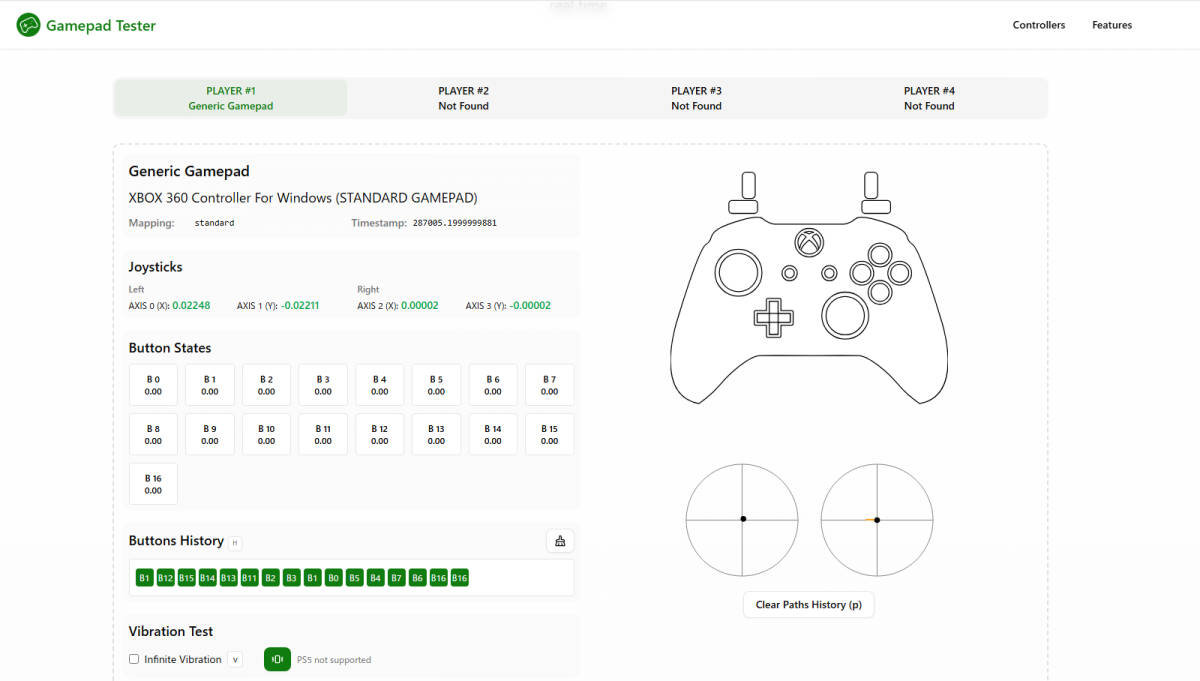Click the left joystick path circle
This screenshot has height=681, width=1200.
(x=742, y=519)
